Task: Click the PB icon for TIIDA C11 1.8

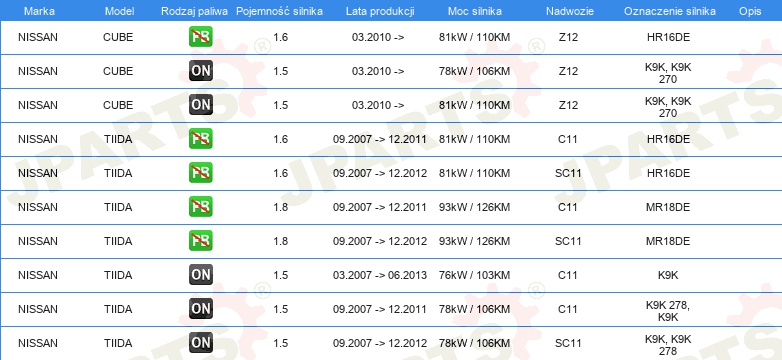Action: [x=200, y=206]
